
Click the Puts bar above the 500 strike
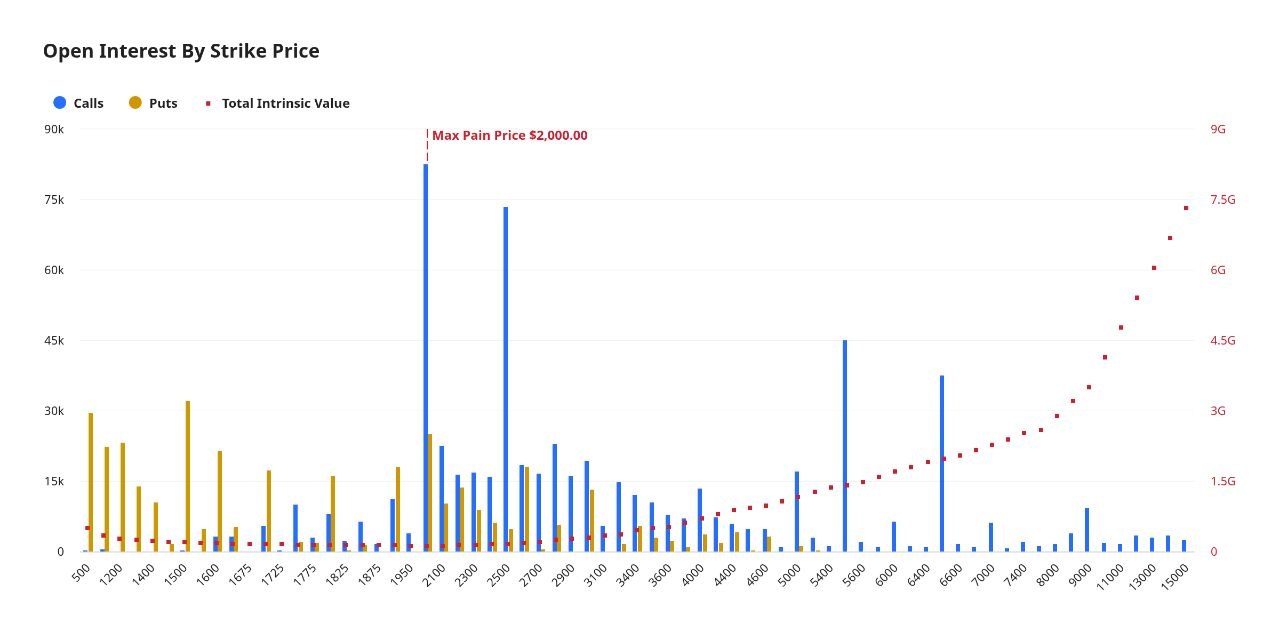point(91,482)
